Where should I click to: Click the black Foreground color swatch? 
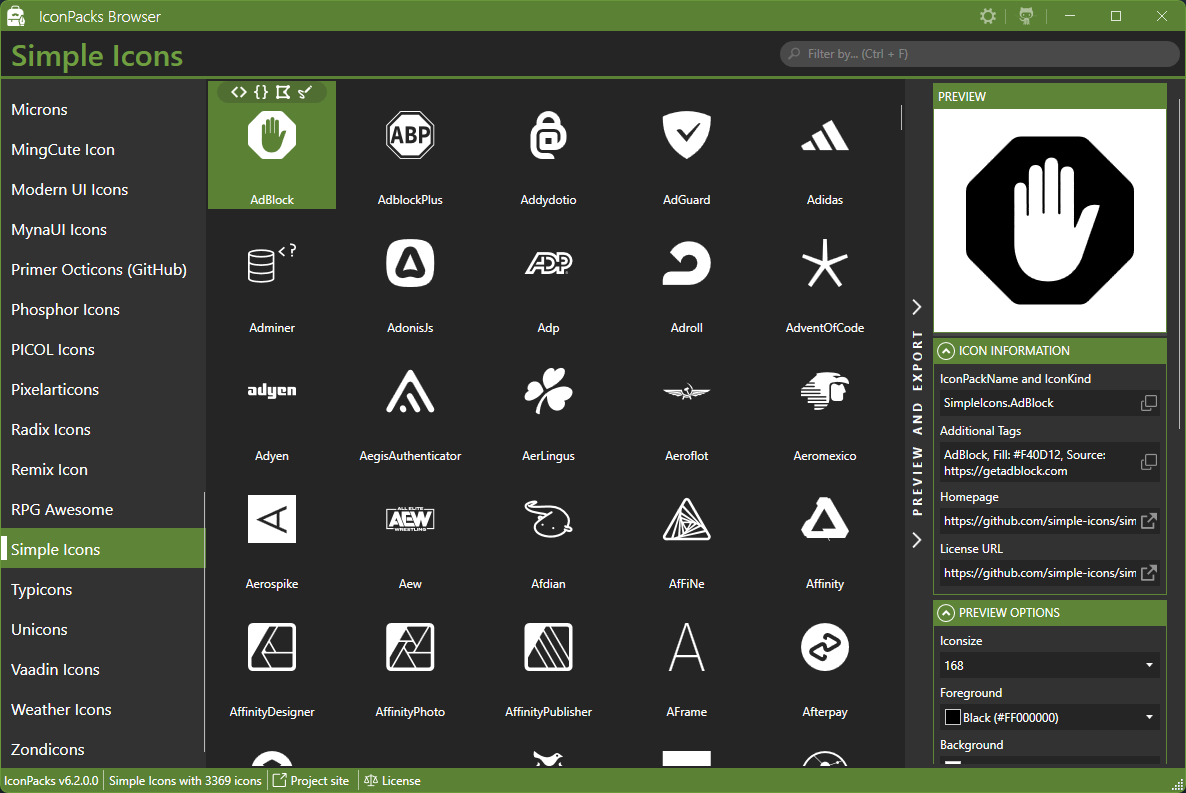953,717
